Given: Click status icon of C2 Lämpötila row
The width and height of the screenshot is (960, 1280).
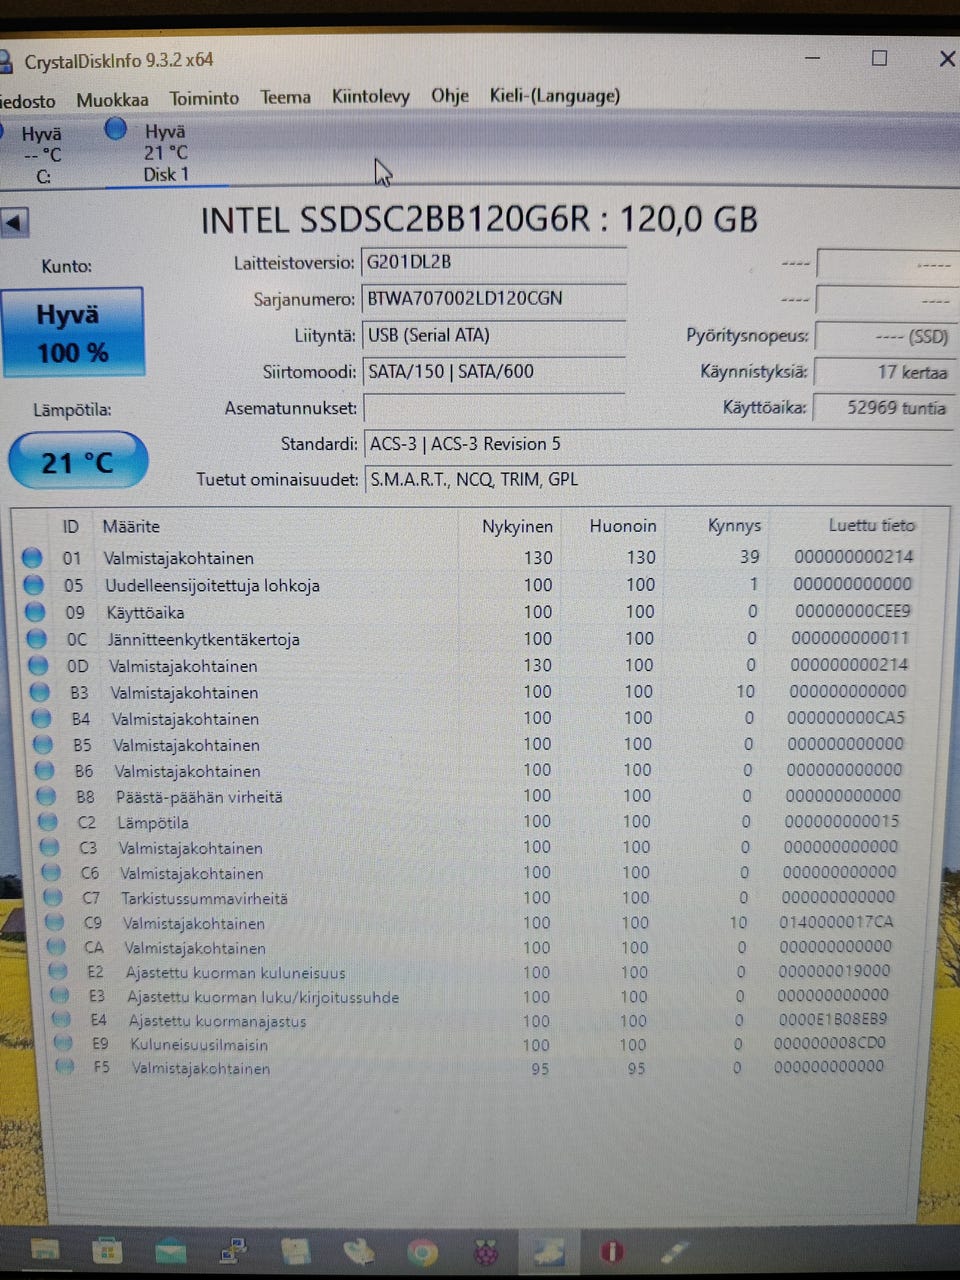Looking at the screenshot, I should tap(49, 822).
